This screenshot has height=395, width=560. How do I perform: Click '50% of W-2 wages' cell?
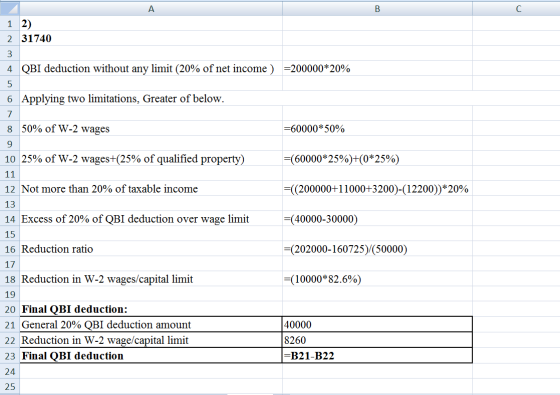(151, 129)
